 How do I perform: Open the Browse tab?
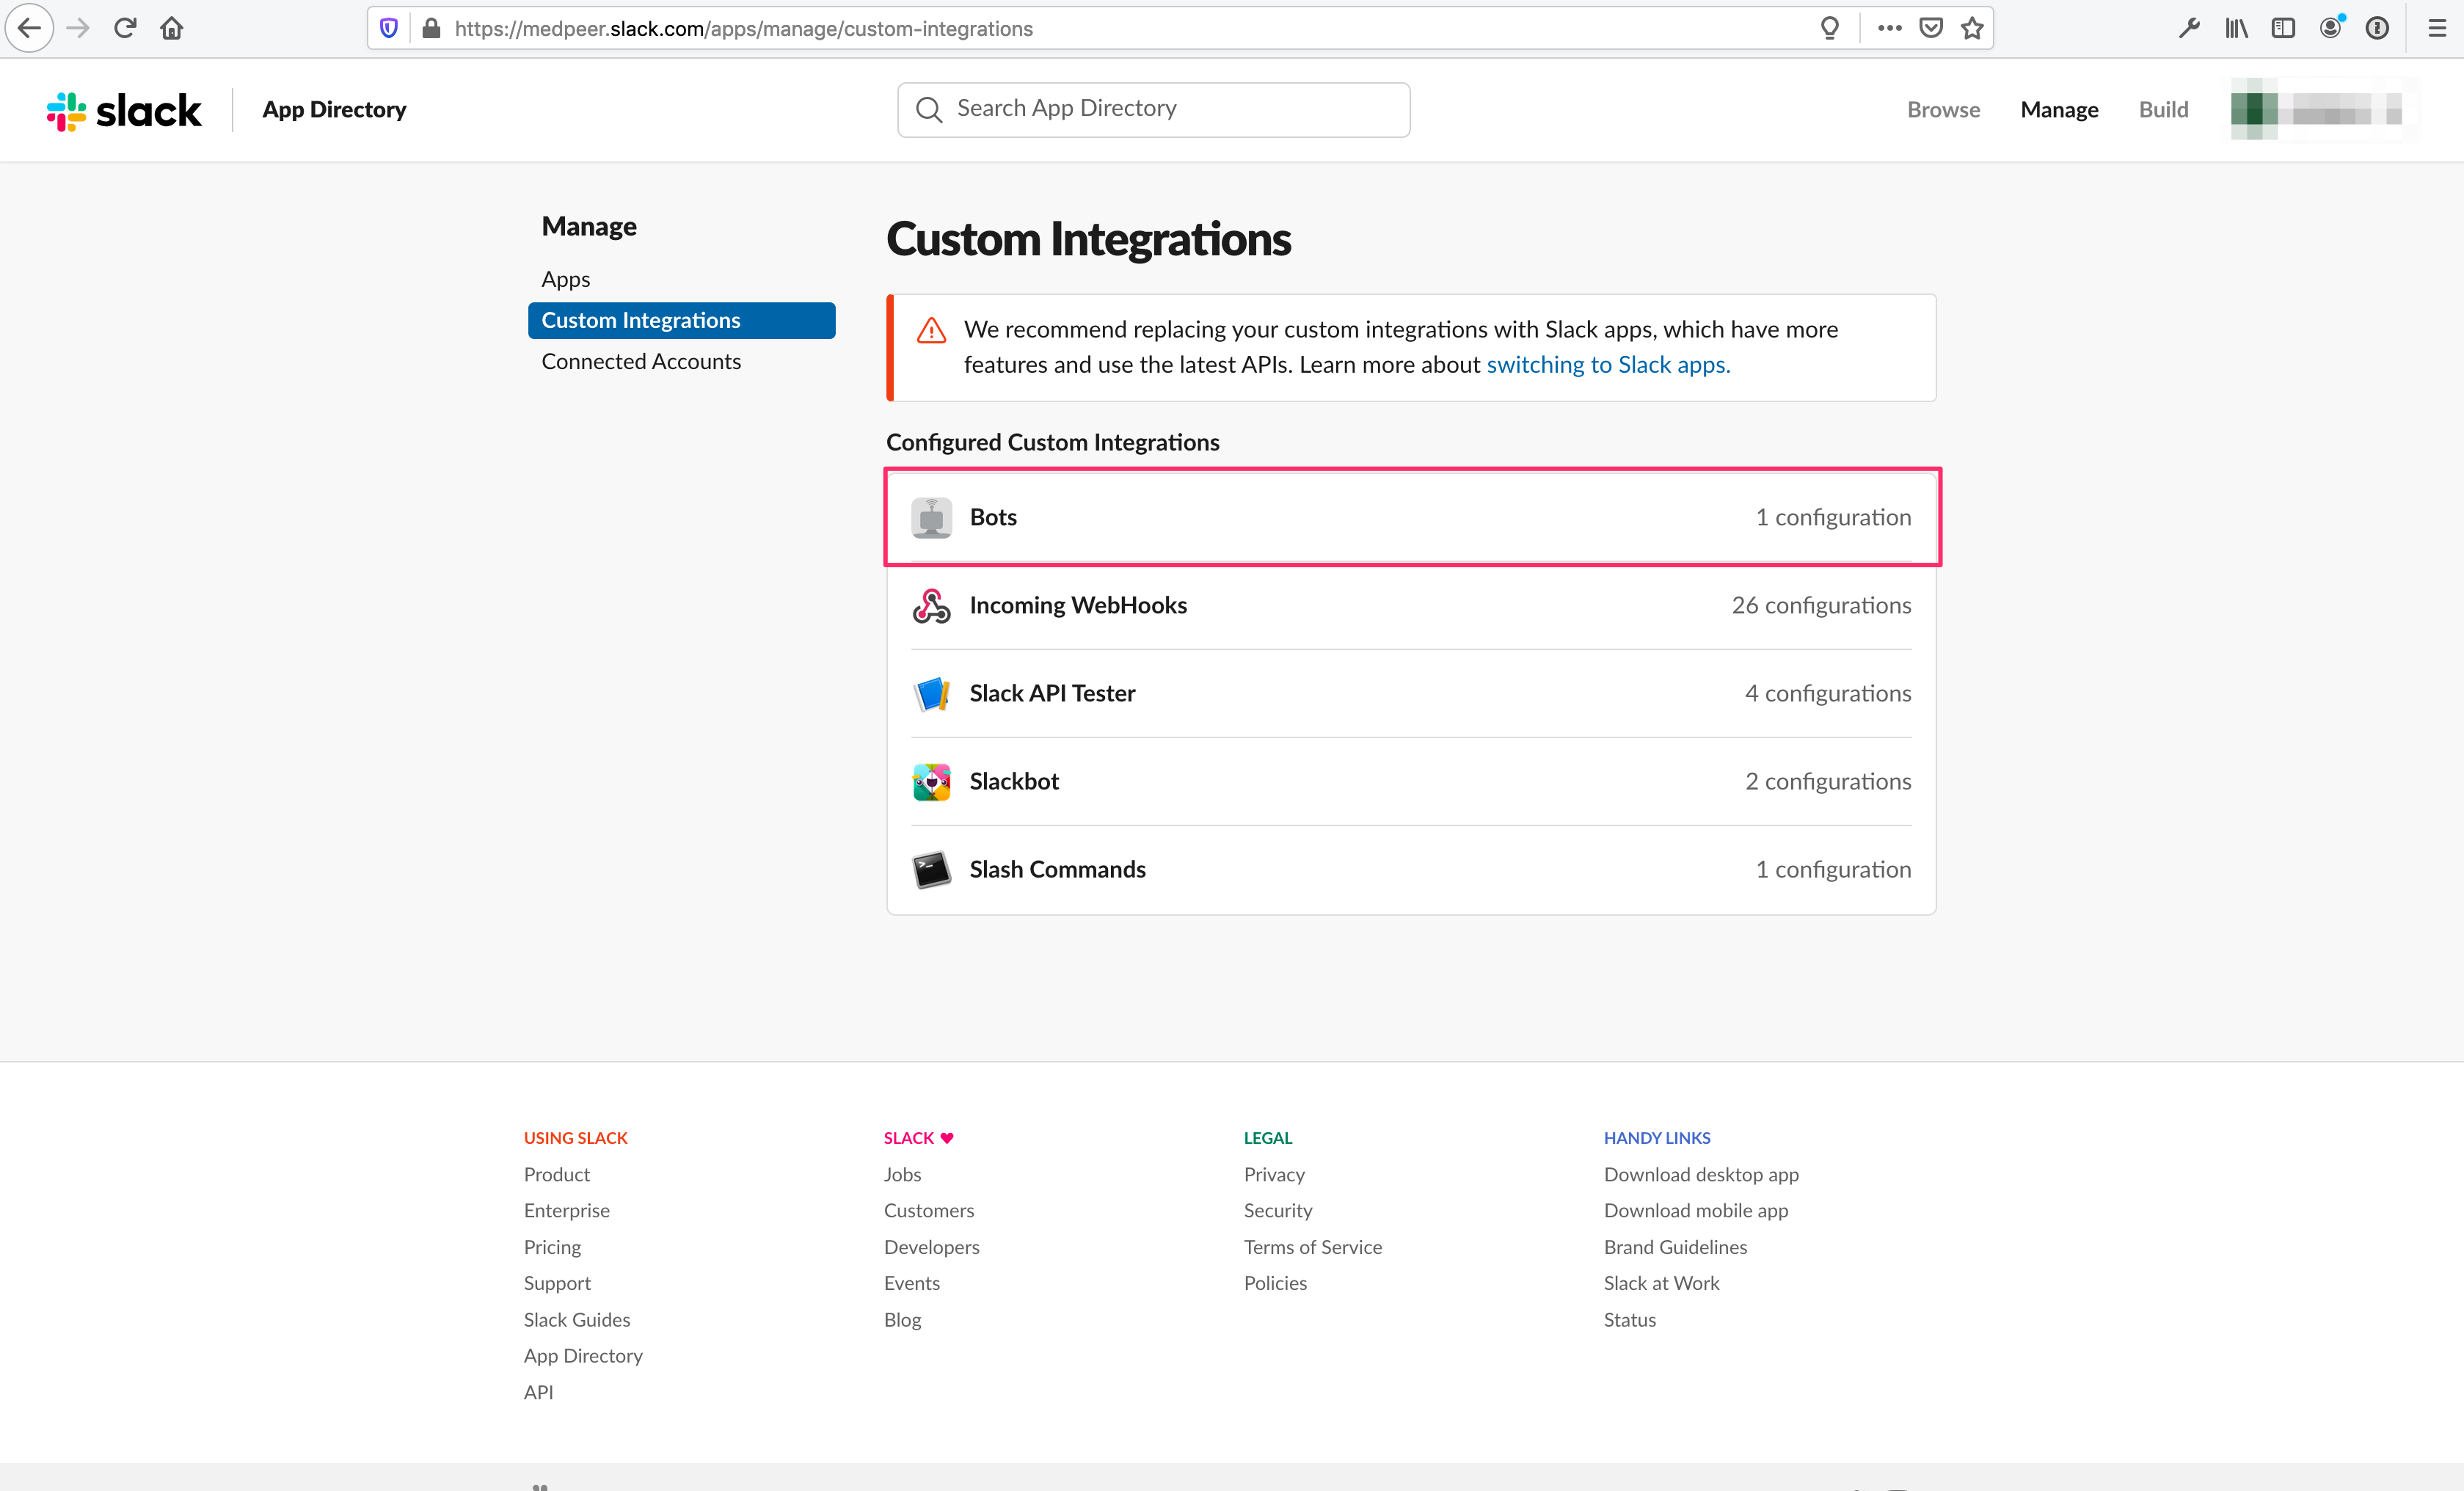[1943, 110]
